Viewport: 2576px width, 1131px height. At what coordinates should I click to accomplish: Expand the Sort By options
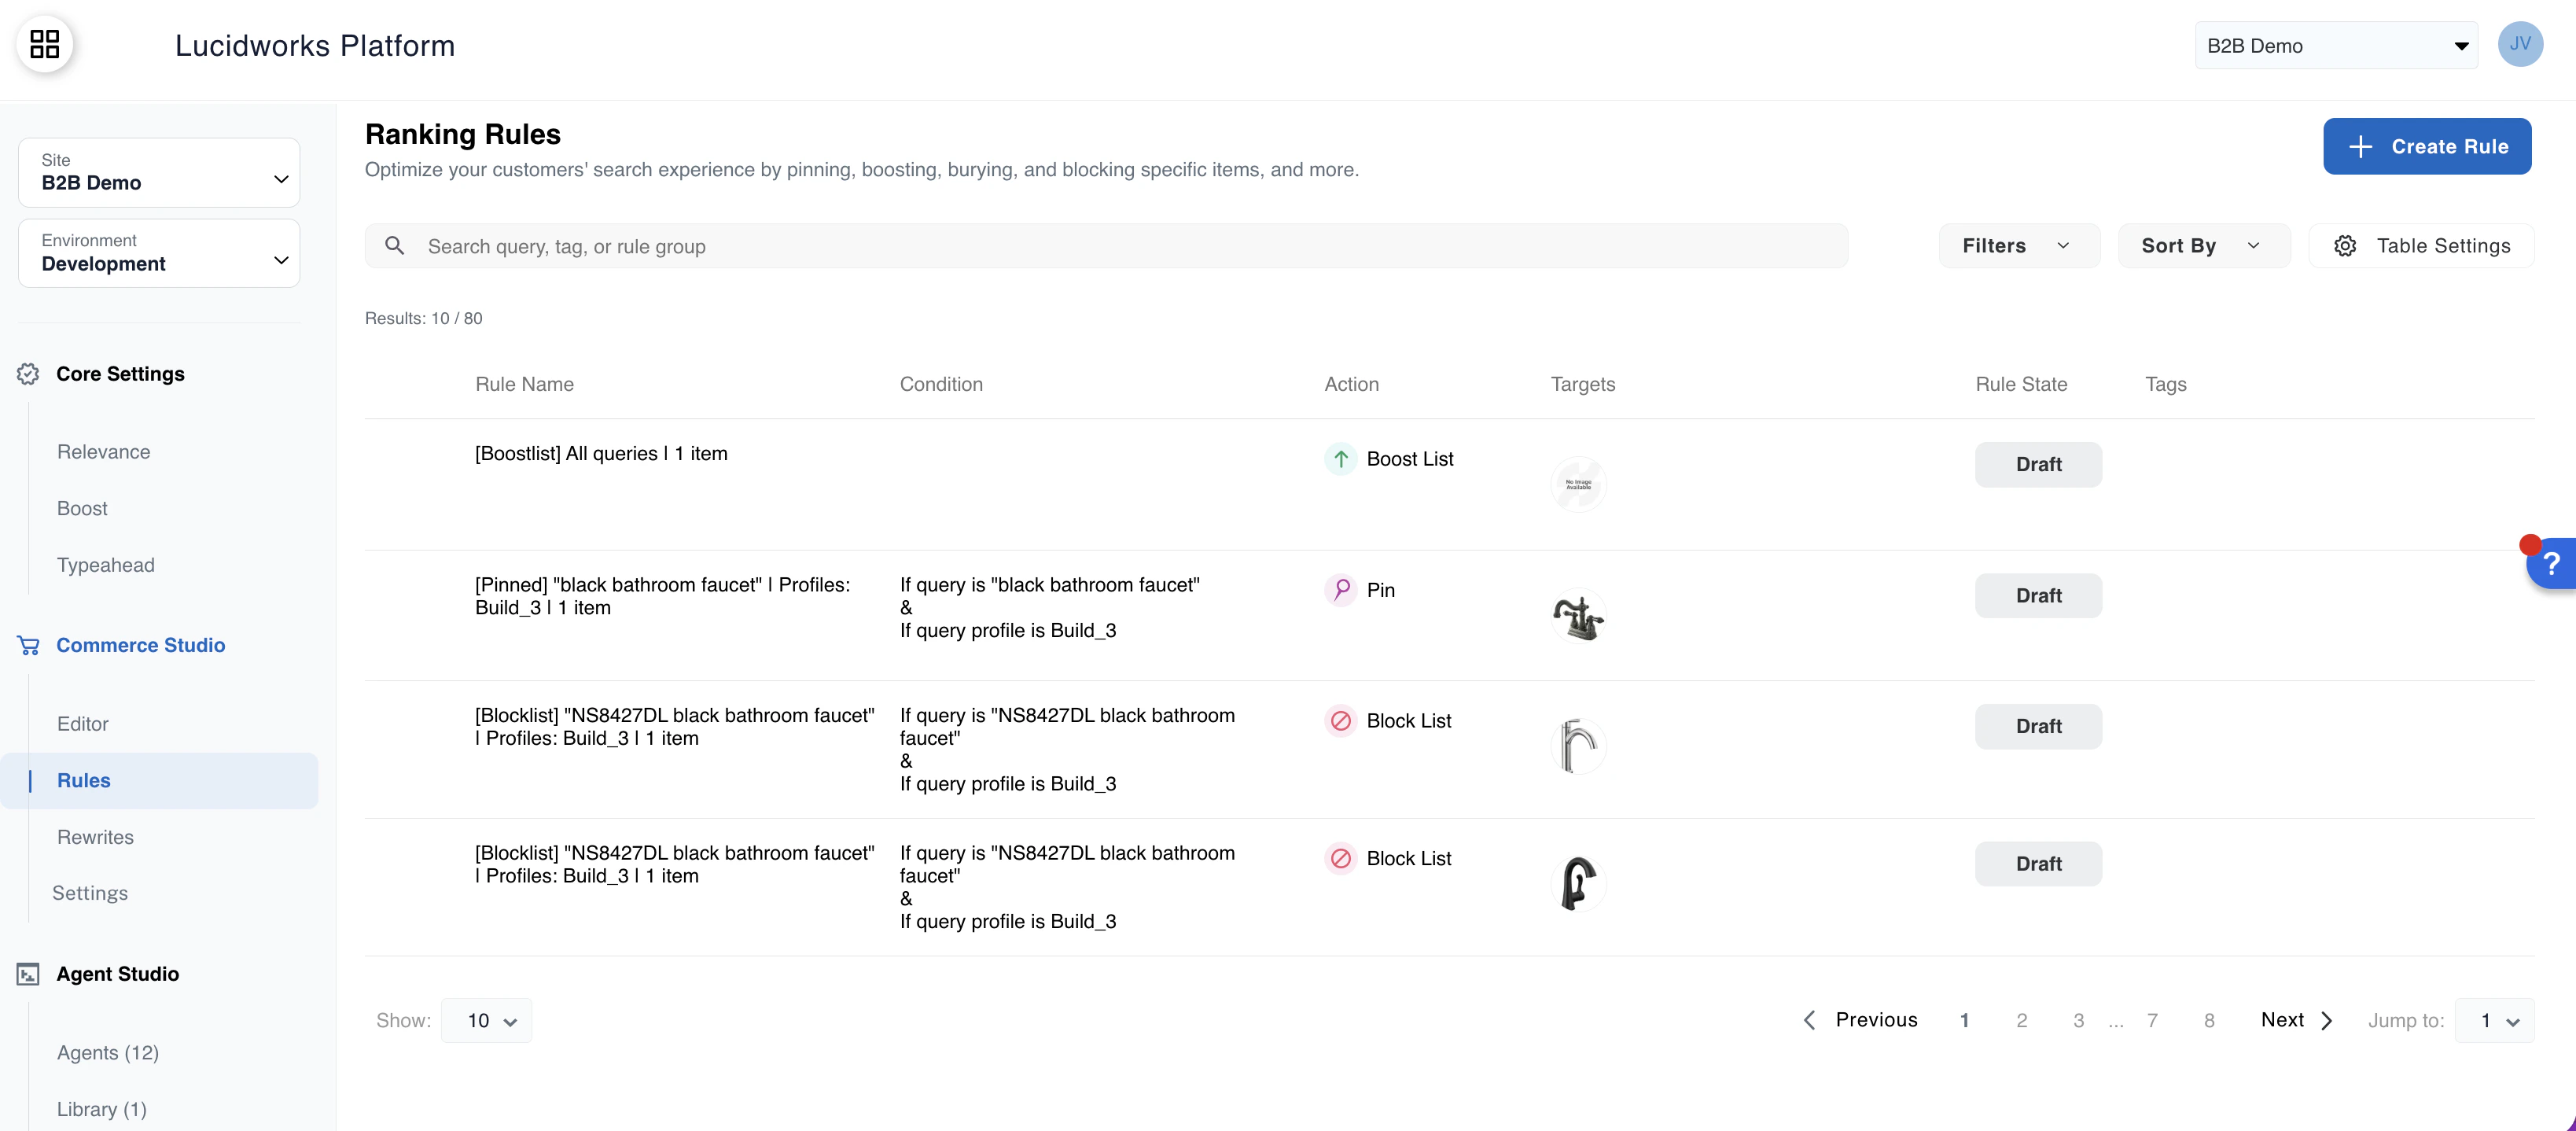point(2203,245)
